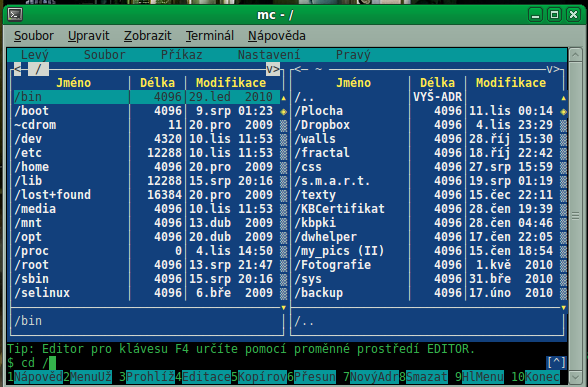Click the command line input after cd /
Image resolution: width=588 pixels, height=387 pixels.
(52, 363)
